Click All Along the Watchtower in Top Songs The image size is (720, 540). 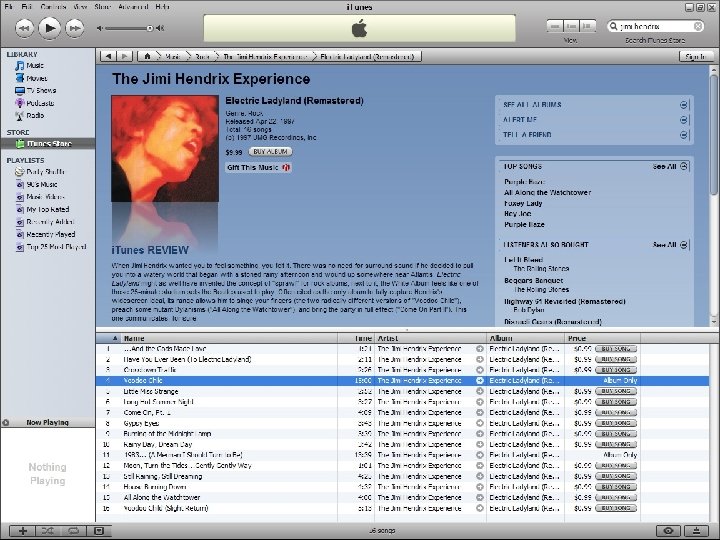547,192
